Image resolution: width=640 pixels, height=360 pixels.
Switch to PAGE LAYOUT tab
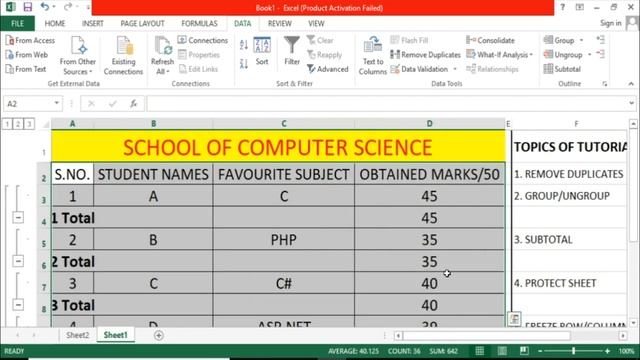[x=142, y=24]
